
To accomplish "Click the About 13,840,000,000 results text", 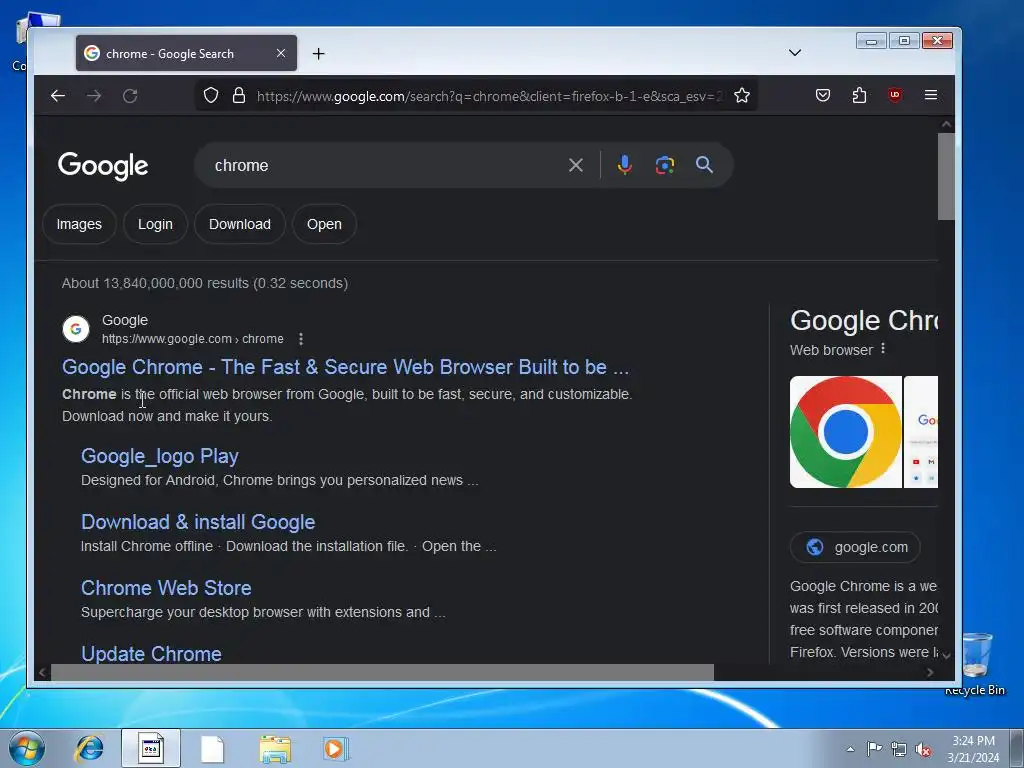I will click(x=204, y=283).
